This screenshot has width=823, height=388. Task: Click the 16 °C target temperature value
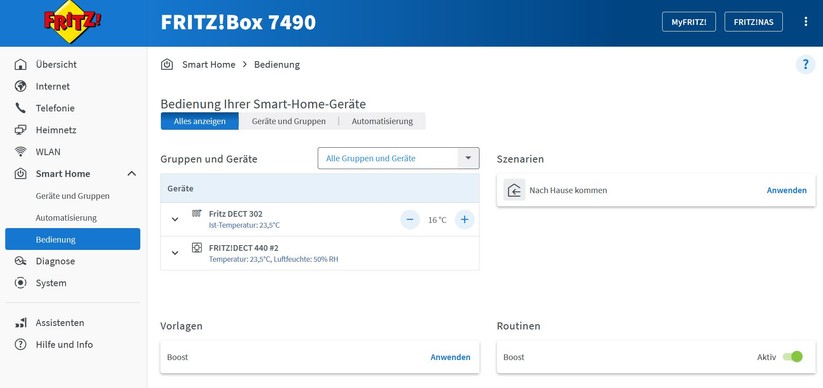coord(437,220)
